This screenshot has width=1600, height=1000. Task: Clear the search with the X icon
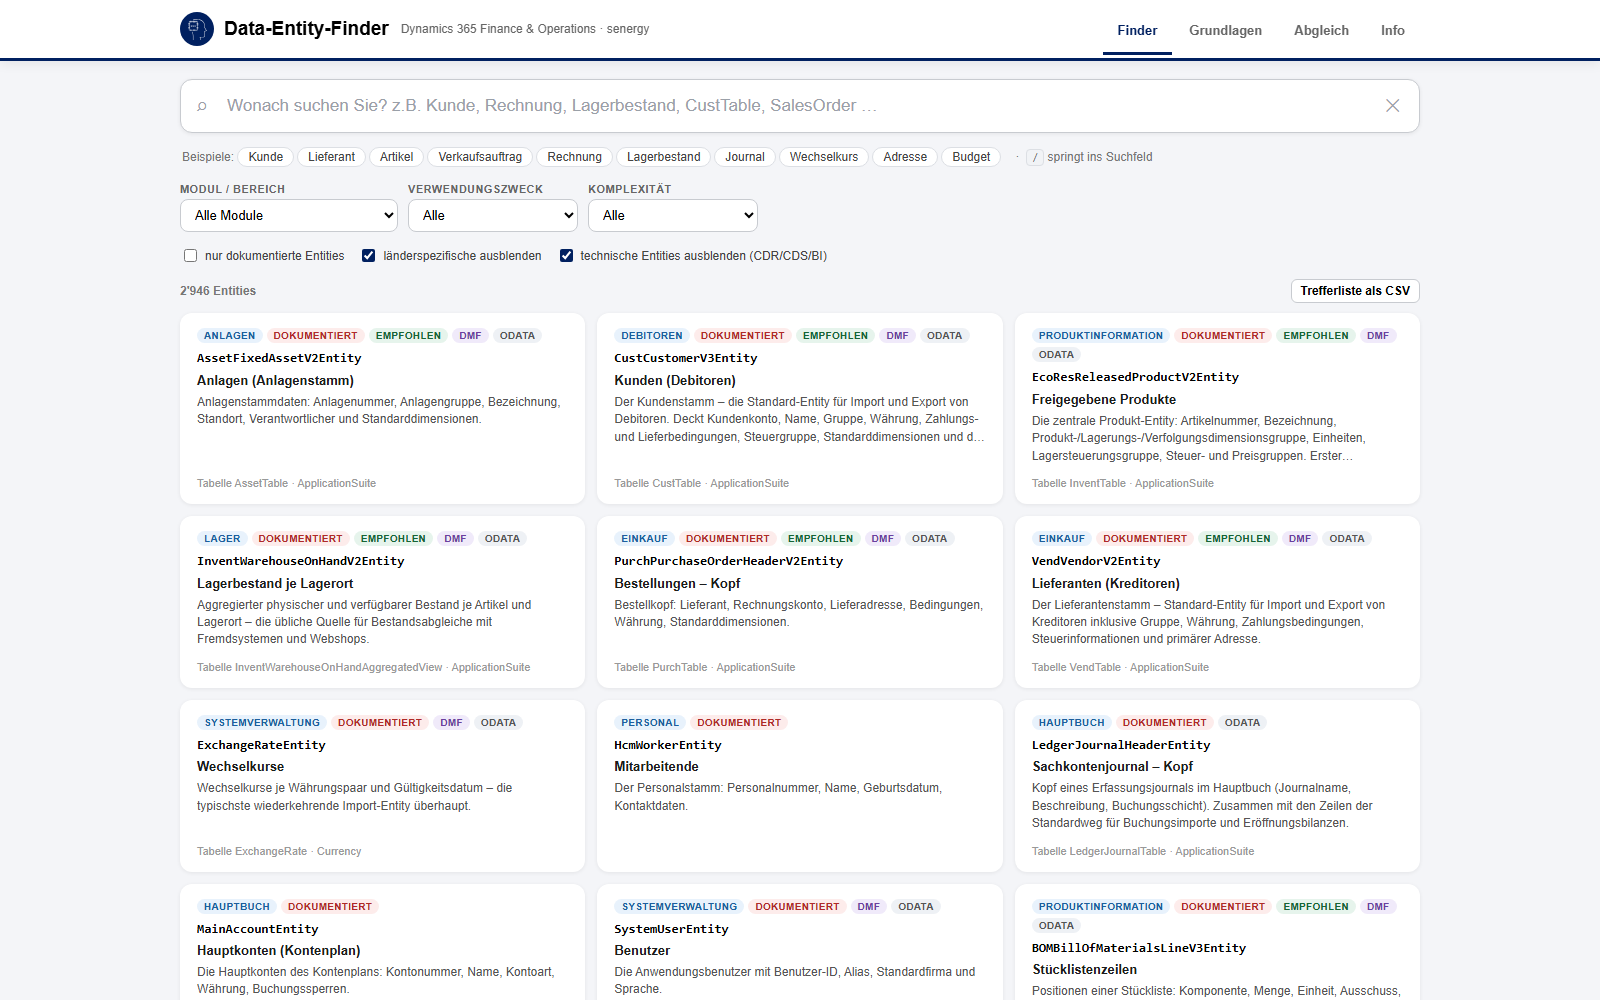pos(1392,106)
